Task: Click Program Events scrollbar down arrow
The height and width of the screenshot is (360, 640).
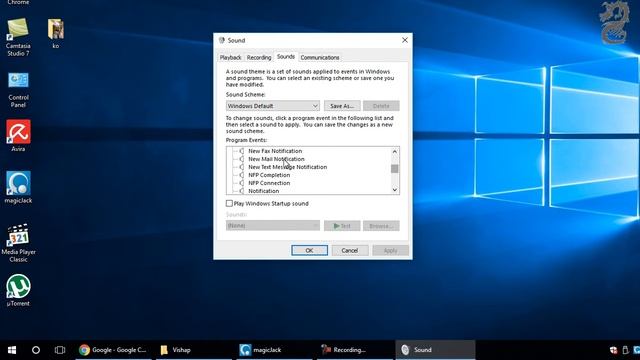Action: [394, 190]
